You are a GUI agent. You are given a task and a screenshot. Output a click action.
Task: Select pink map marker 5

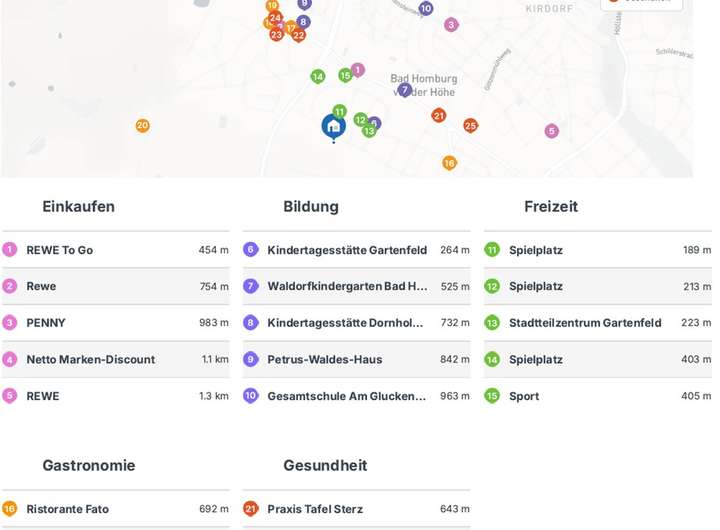551,131
